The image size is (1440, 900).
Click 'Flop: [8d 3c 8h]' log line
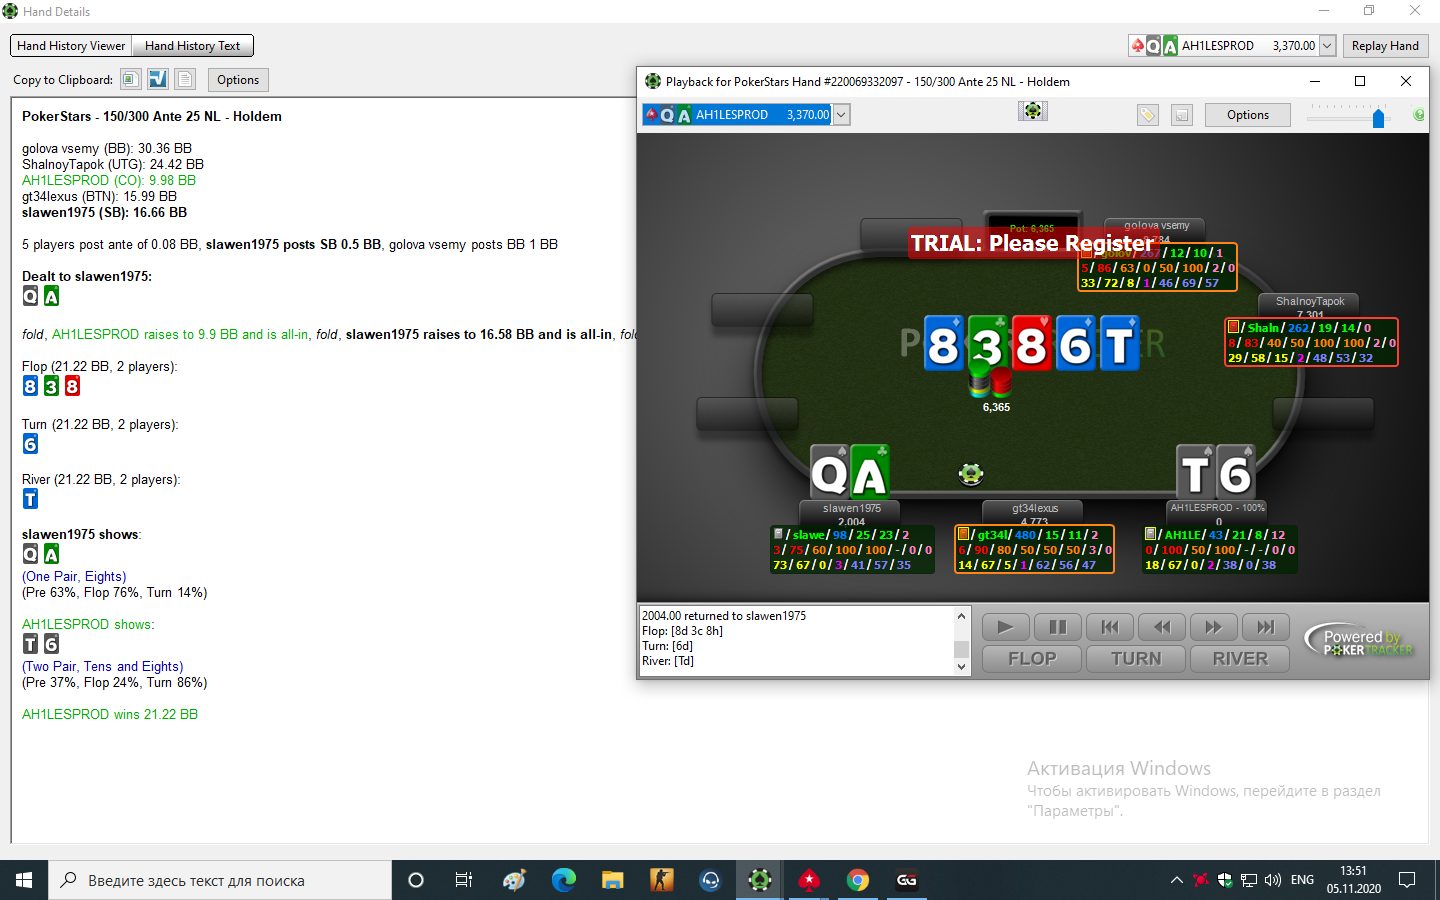pyautogui.click(x=682, y=631)
